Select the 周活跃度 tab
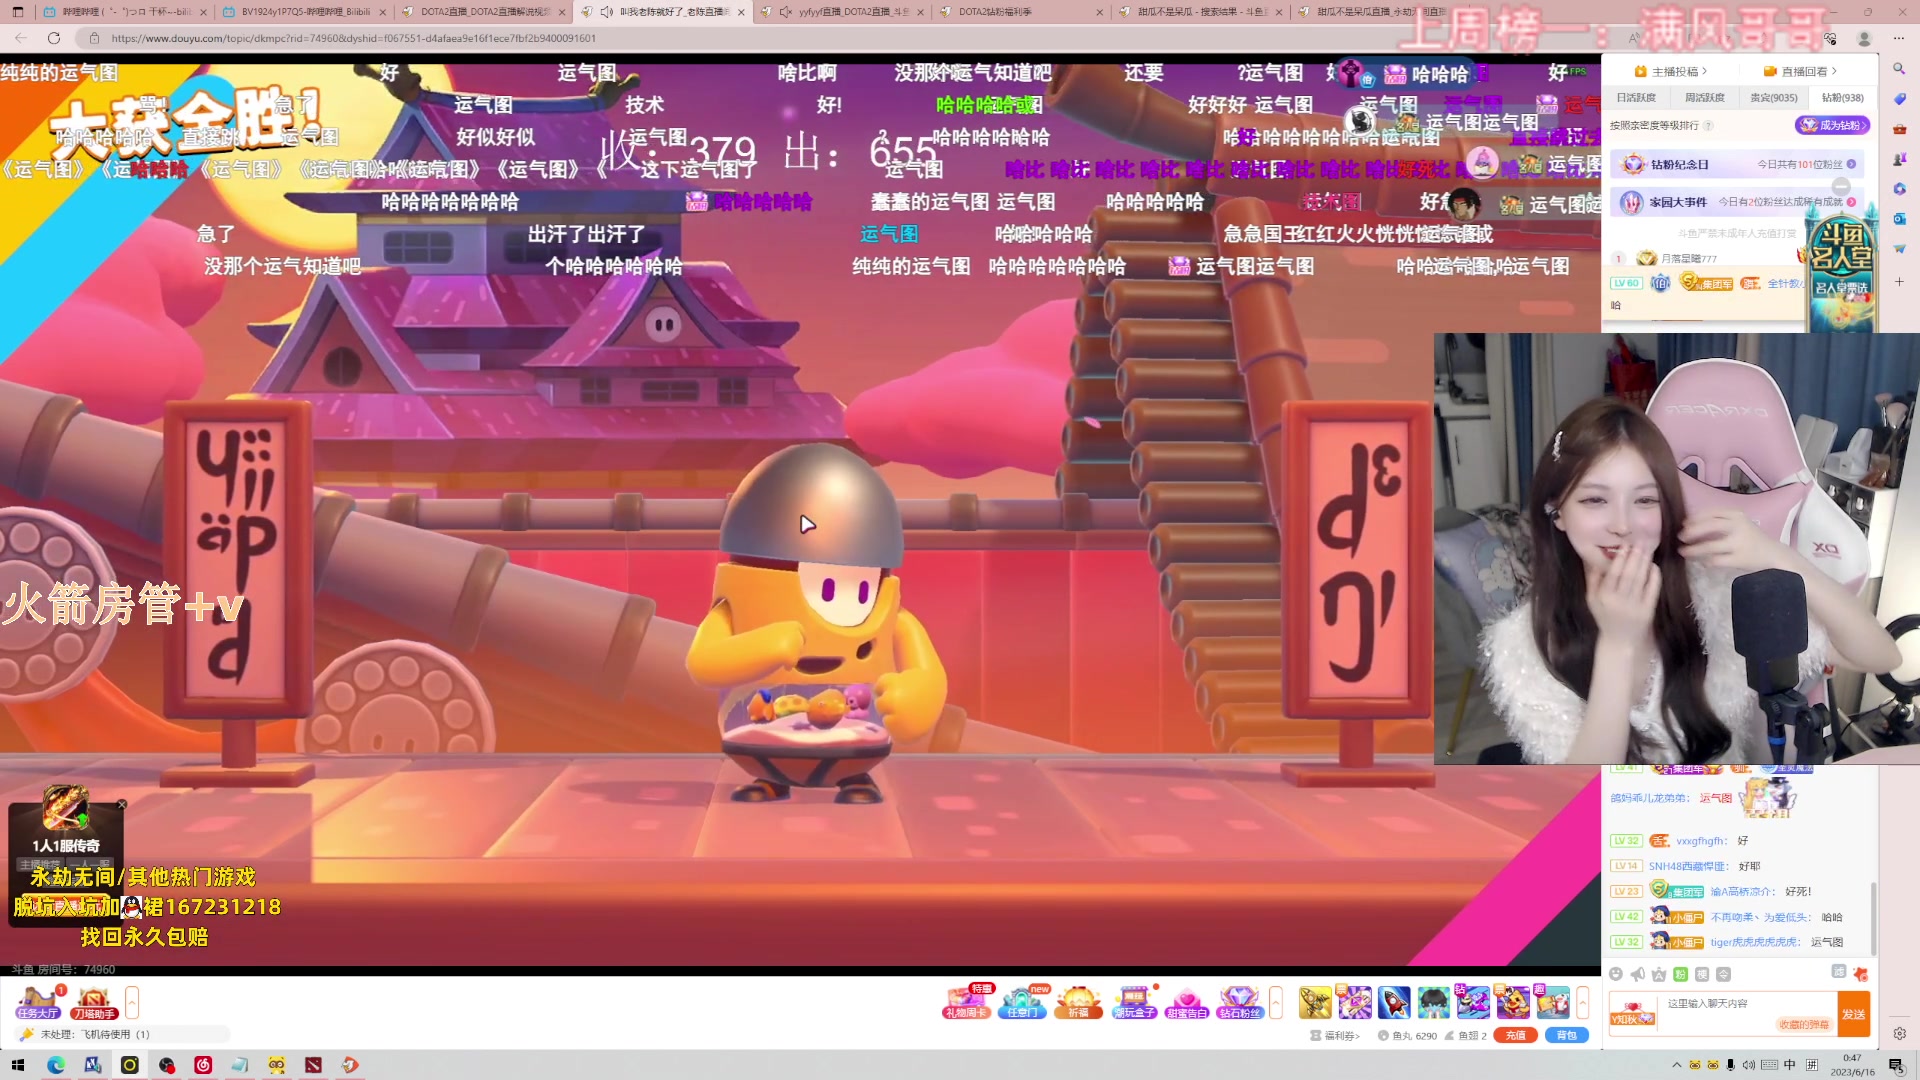 (x=1704, y=98)
